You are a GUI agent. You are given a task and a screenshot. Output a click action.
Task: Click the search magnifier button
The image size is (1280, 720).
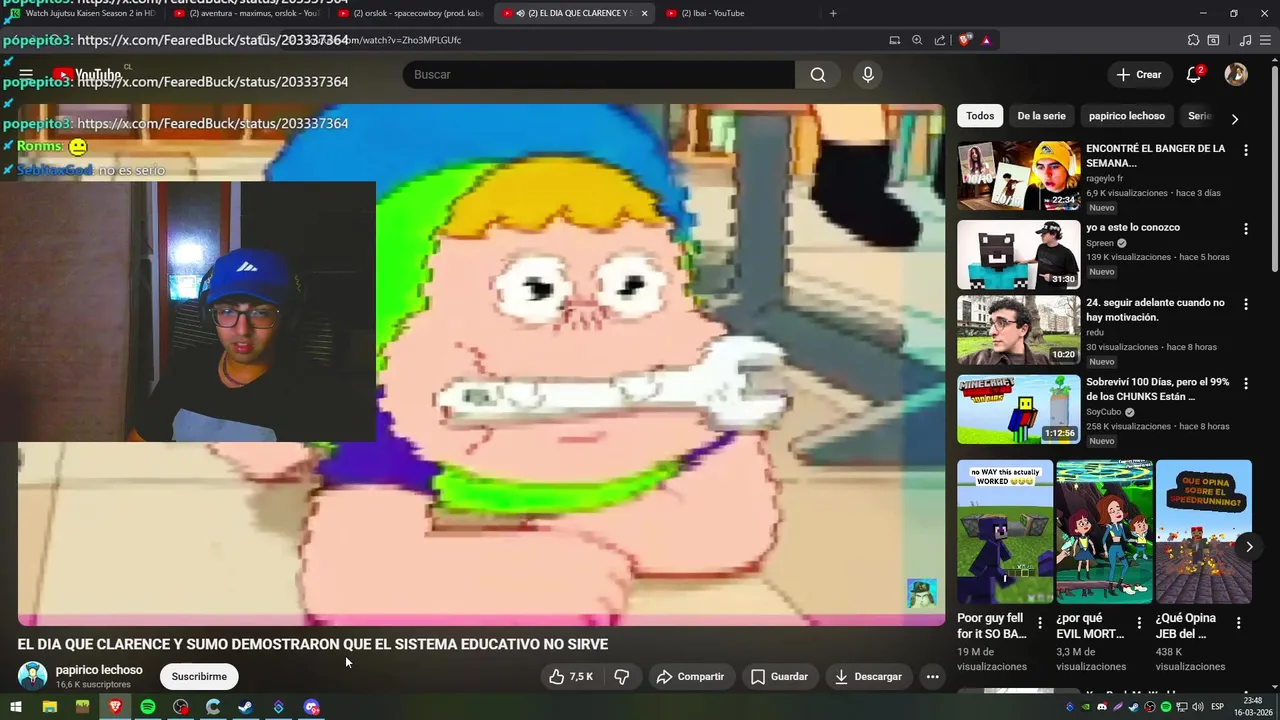pyautogui.click(x=818, y=75)
